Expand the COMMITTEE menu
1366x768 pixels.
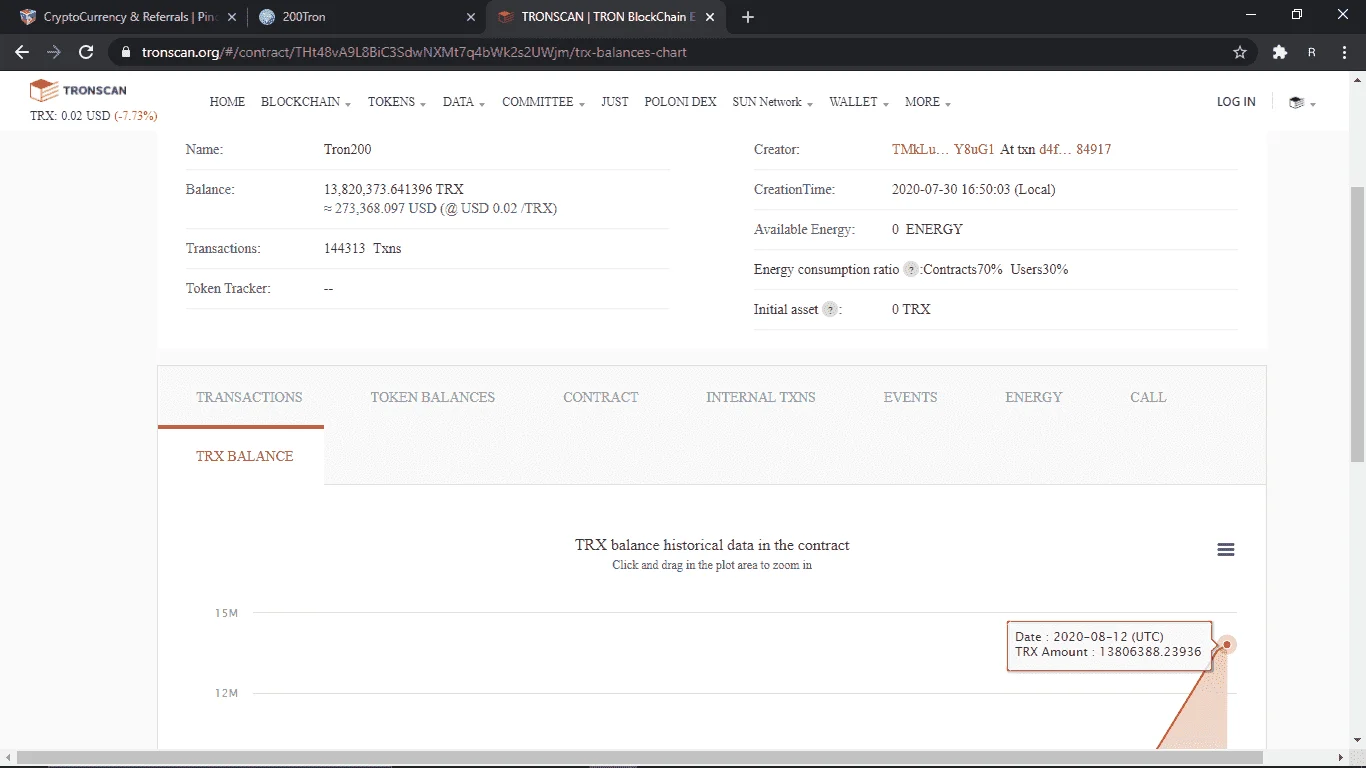pos(543,102)
